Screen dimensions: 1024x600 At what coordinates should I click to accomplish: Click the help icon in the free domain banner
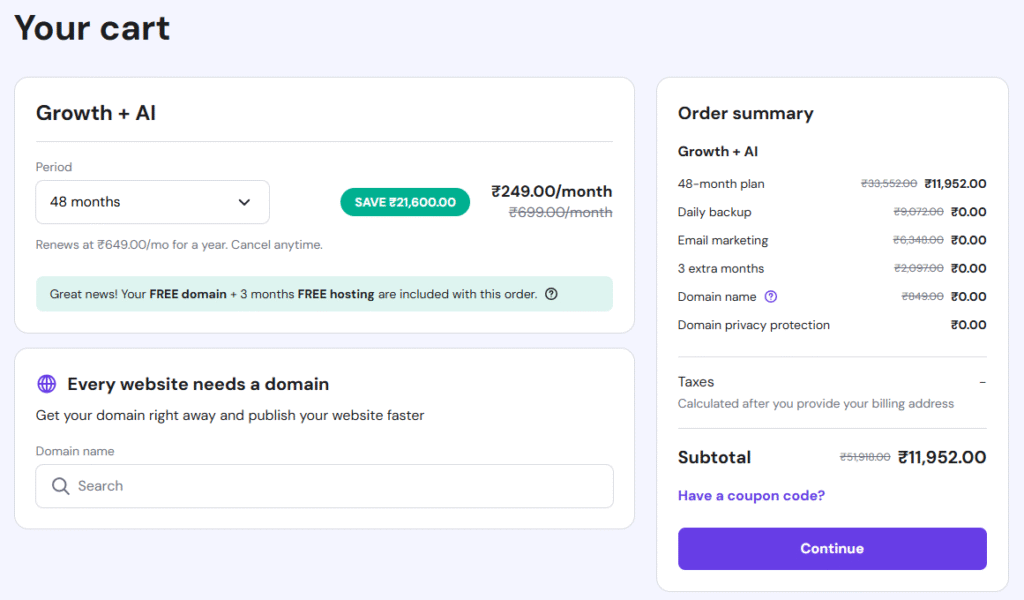click(551, 294)
